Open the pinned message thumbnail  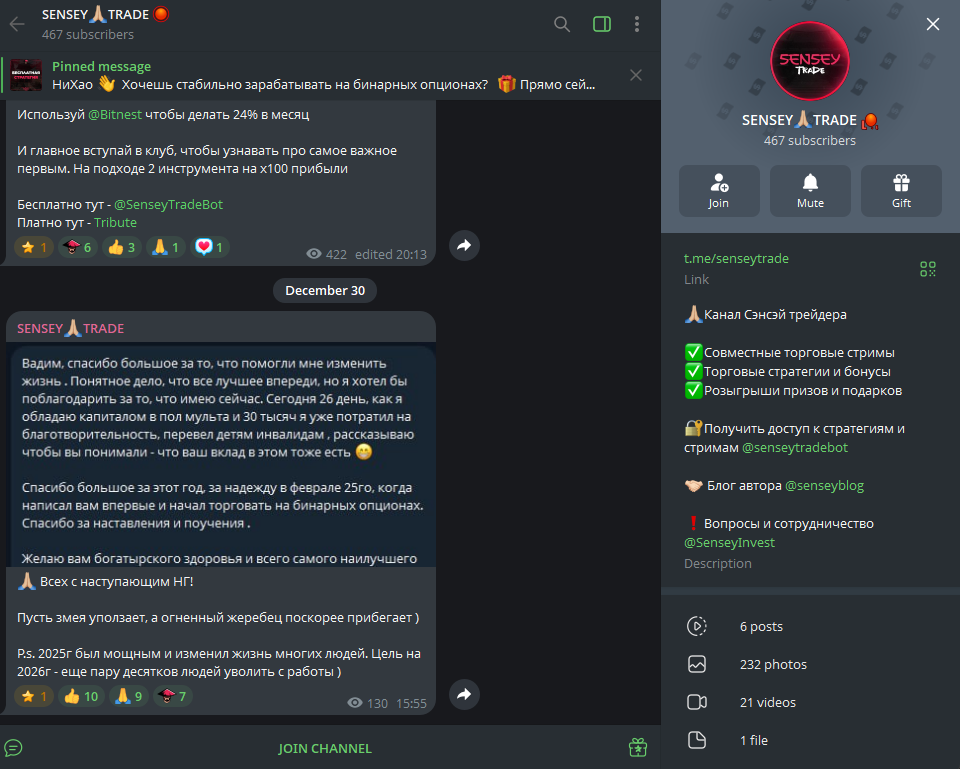[26, 75]
